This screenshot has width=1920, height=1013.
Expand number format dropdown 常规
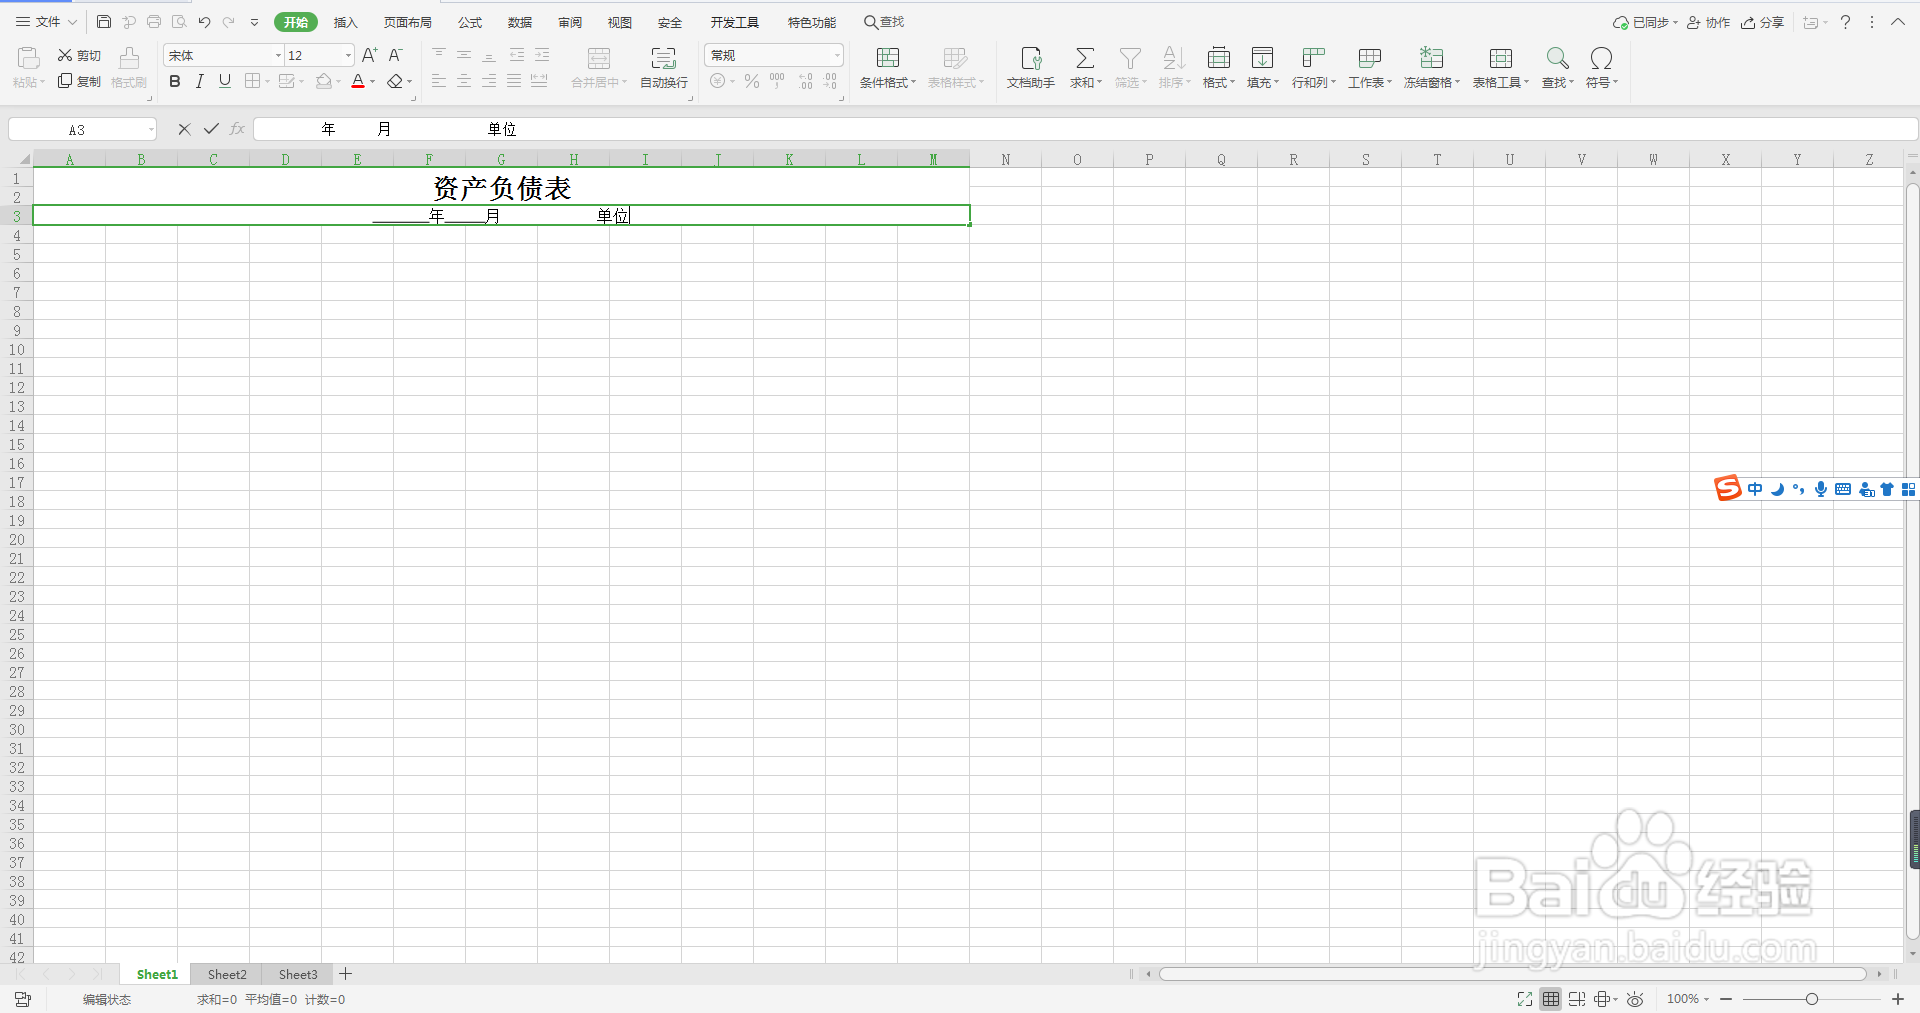(837, 56)
